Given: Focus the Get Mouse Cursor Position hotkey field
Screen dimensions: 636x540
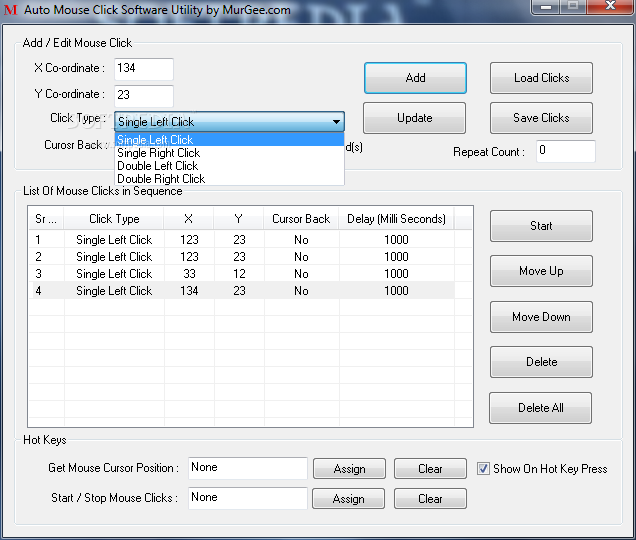Looking at the screenshot, I should click(248, 468).
